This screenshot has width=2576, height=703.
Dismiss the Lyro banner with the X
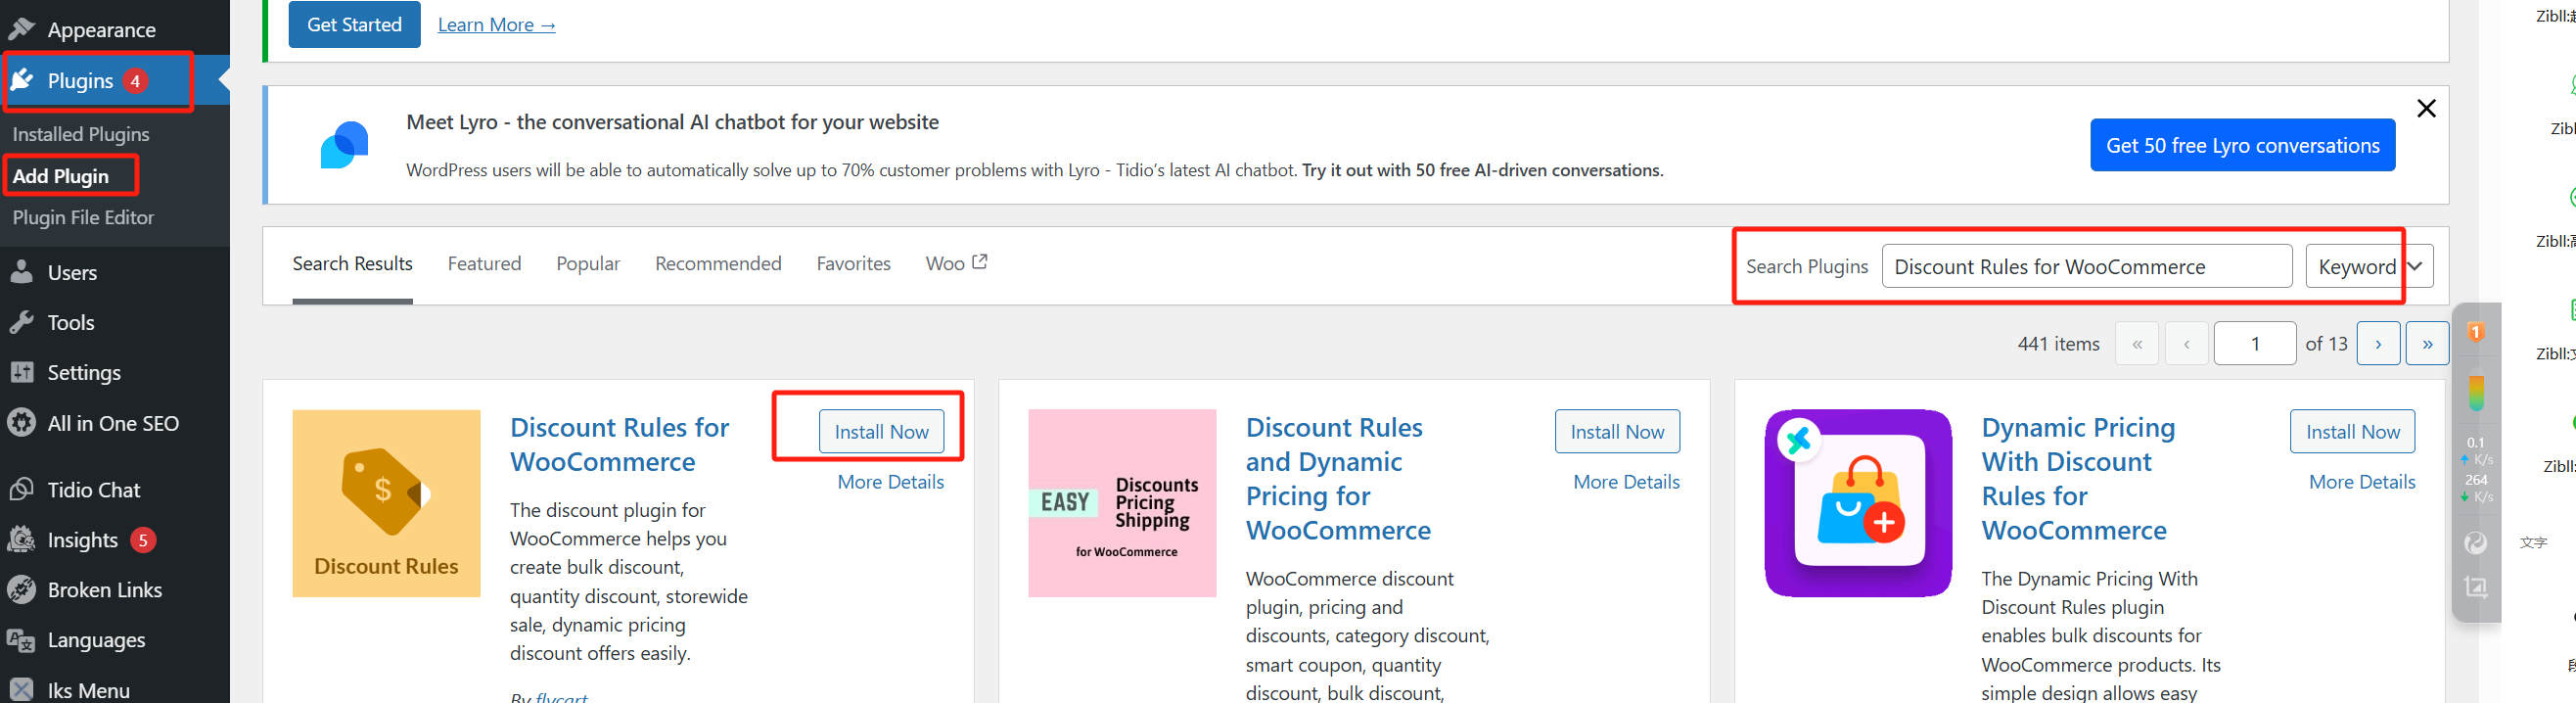pyautogui.click(x=2425, y=108)
